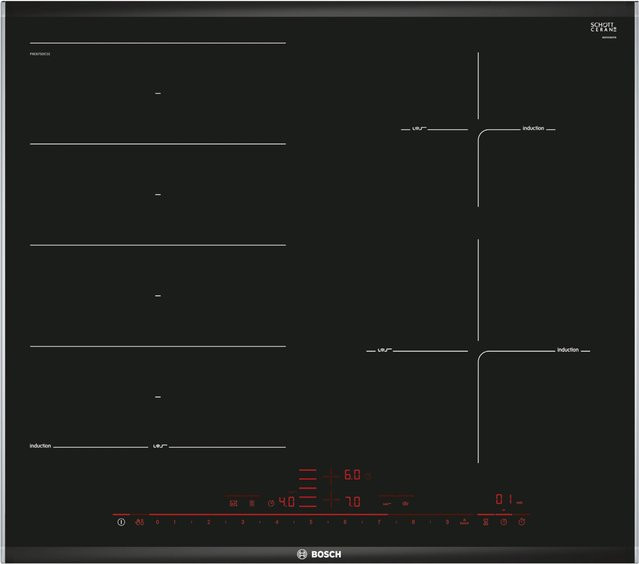Tap the 01 timer display
The width and height of the screenshot is (639, 564).
pos(504,499)
